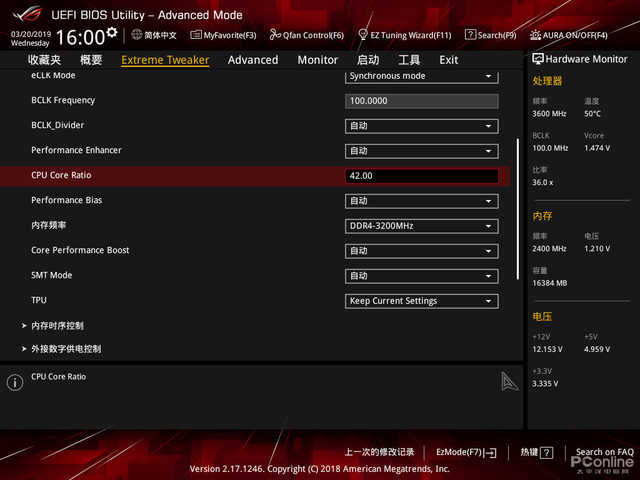Select the CPU Core Ratio row label
The height and width of the screenshot is (480, 640).
coord(61,175)
